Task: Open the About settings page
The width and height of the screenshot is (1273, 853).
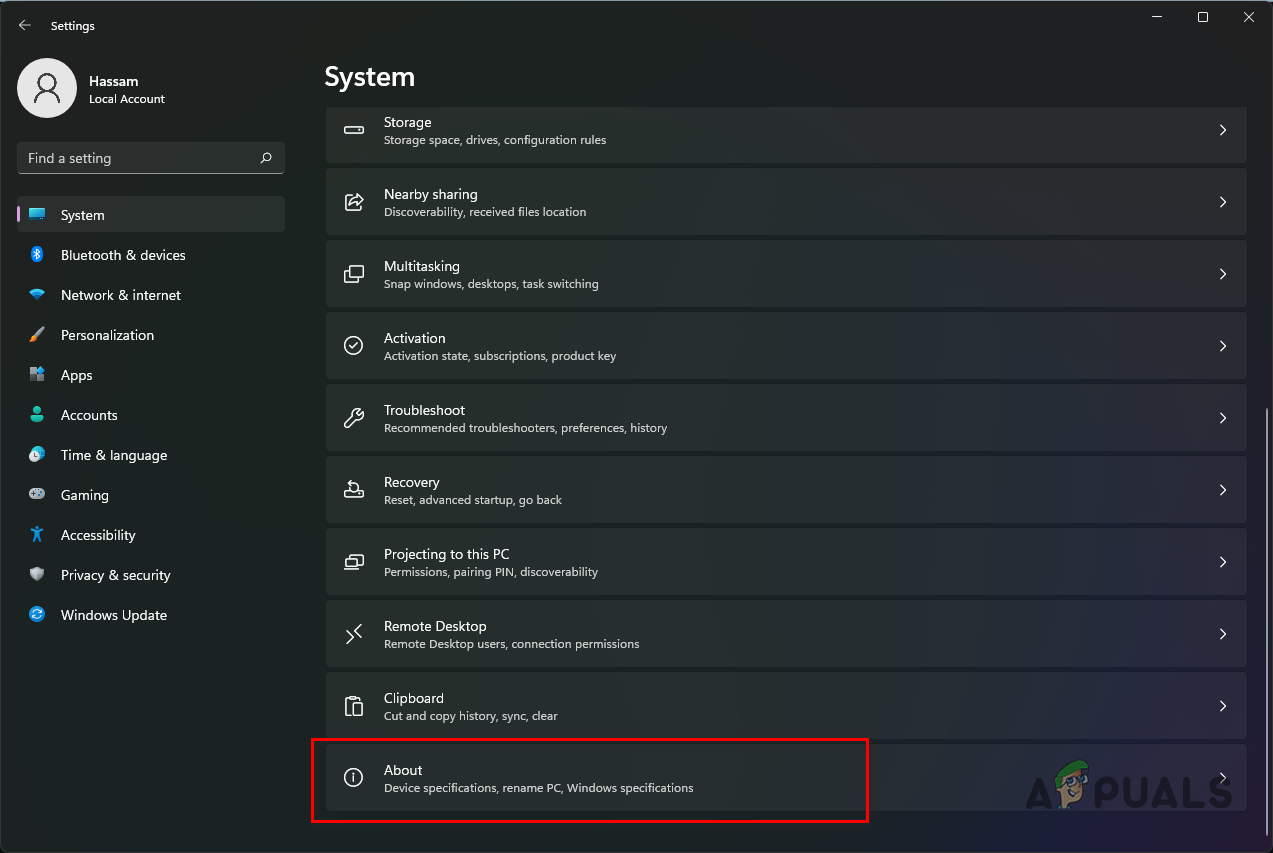Action: 590,778
